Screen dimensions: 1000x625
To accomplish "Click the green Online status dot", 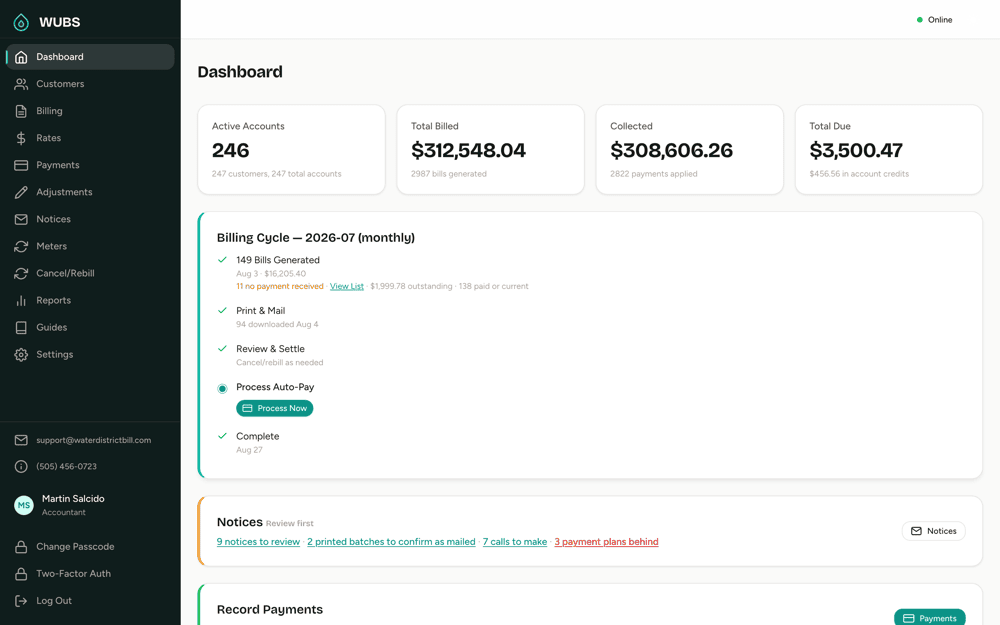I will [x=920, y=20].
